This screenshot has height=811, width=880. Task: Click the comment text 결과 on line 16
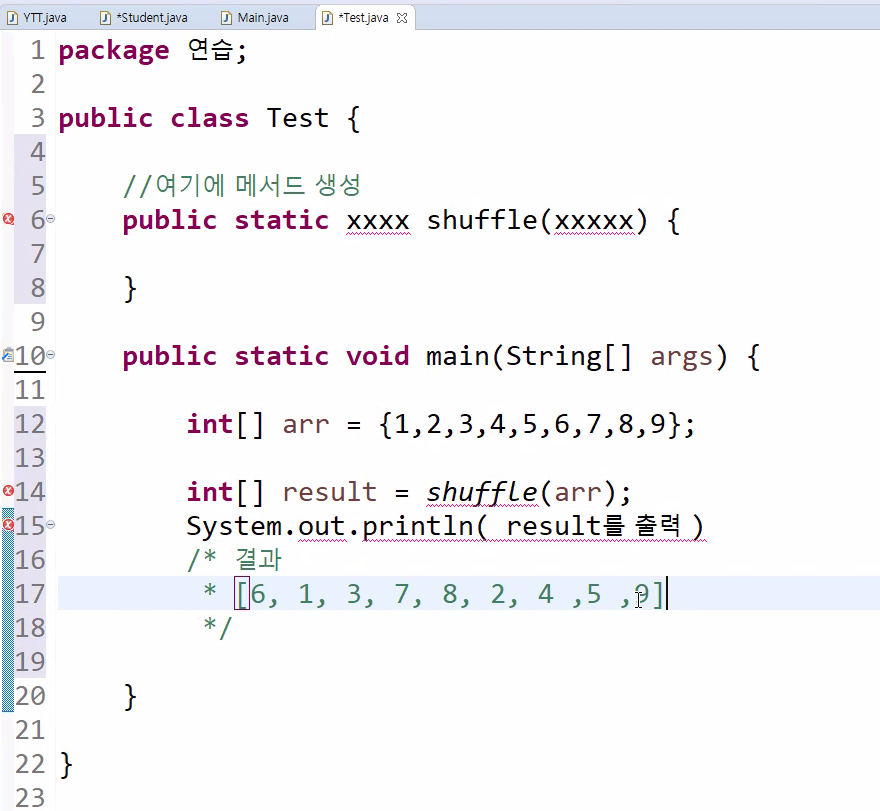point(258,560)
